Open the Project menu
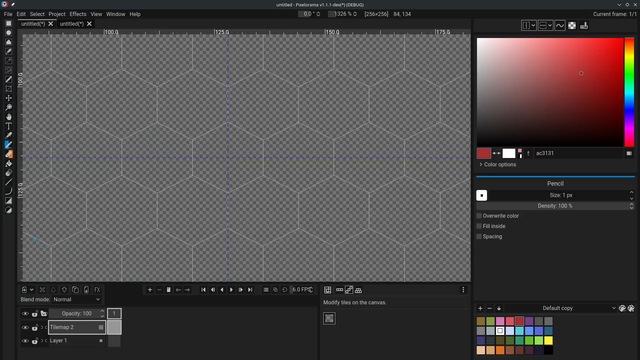The height and width of the screenshot is (360, 640). coord(57,14)
